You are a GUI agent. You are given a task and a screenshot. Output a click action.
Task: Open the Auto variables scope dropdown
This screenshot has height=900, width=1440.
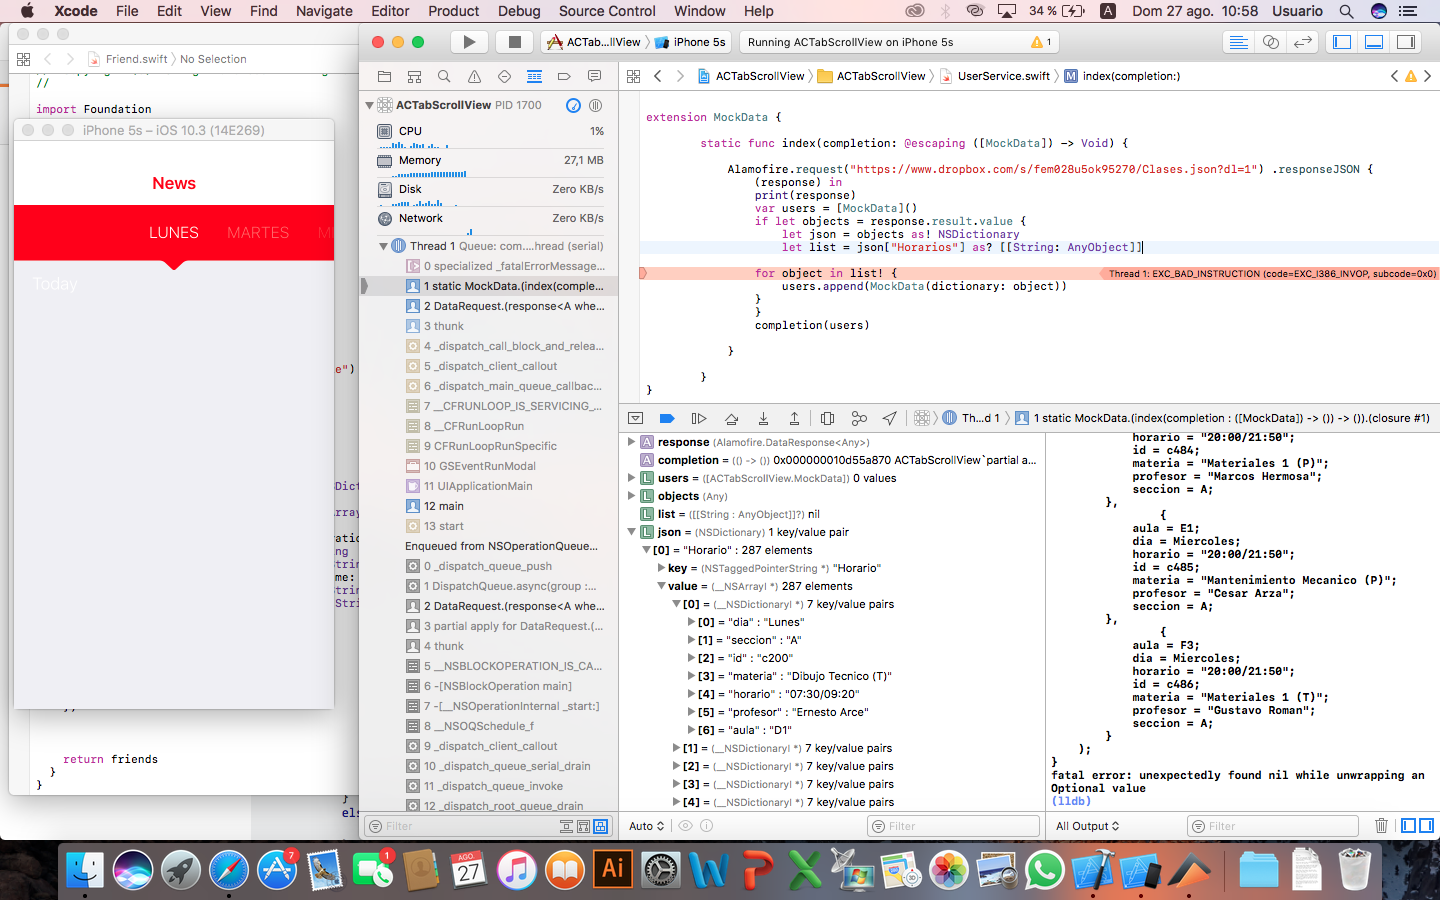pos(646,826)
